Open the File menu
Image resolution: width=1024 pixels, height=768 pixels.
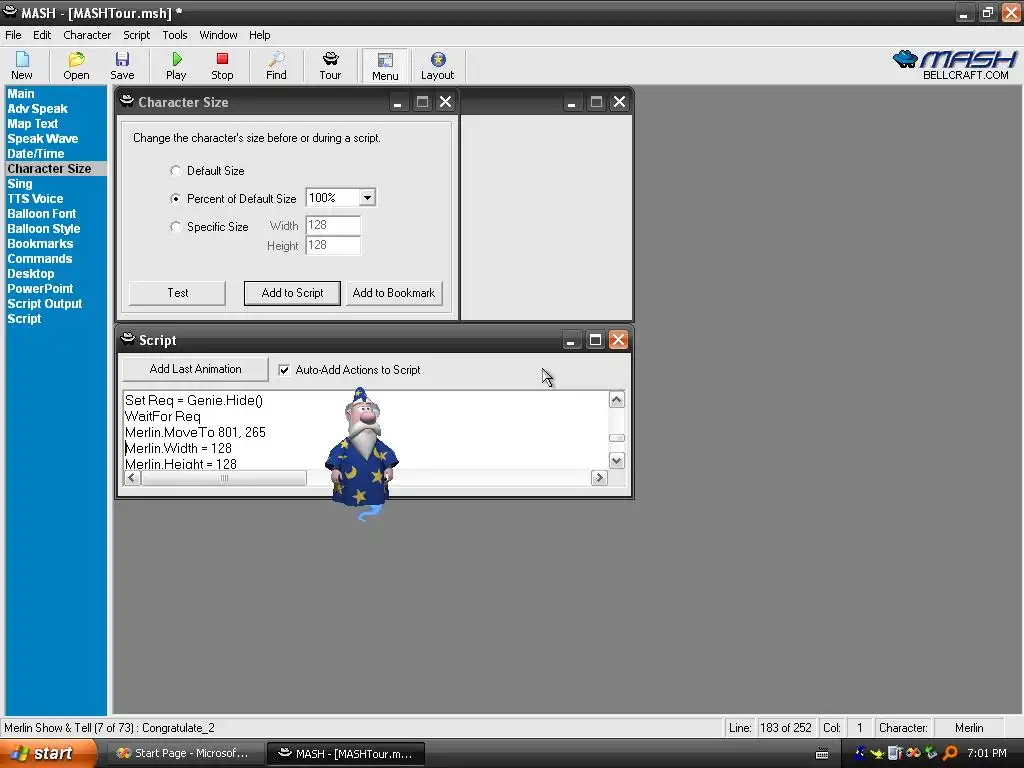[13, 35]
